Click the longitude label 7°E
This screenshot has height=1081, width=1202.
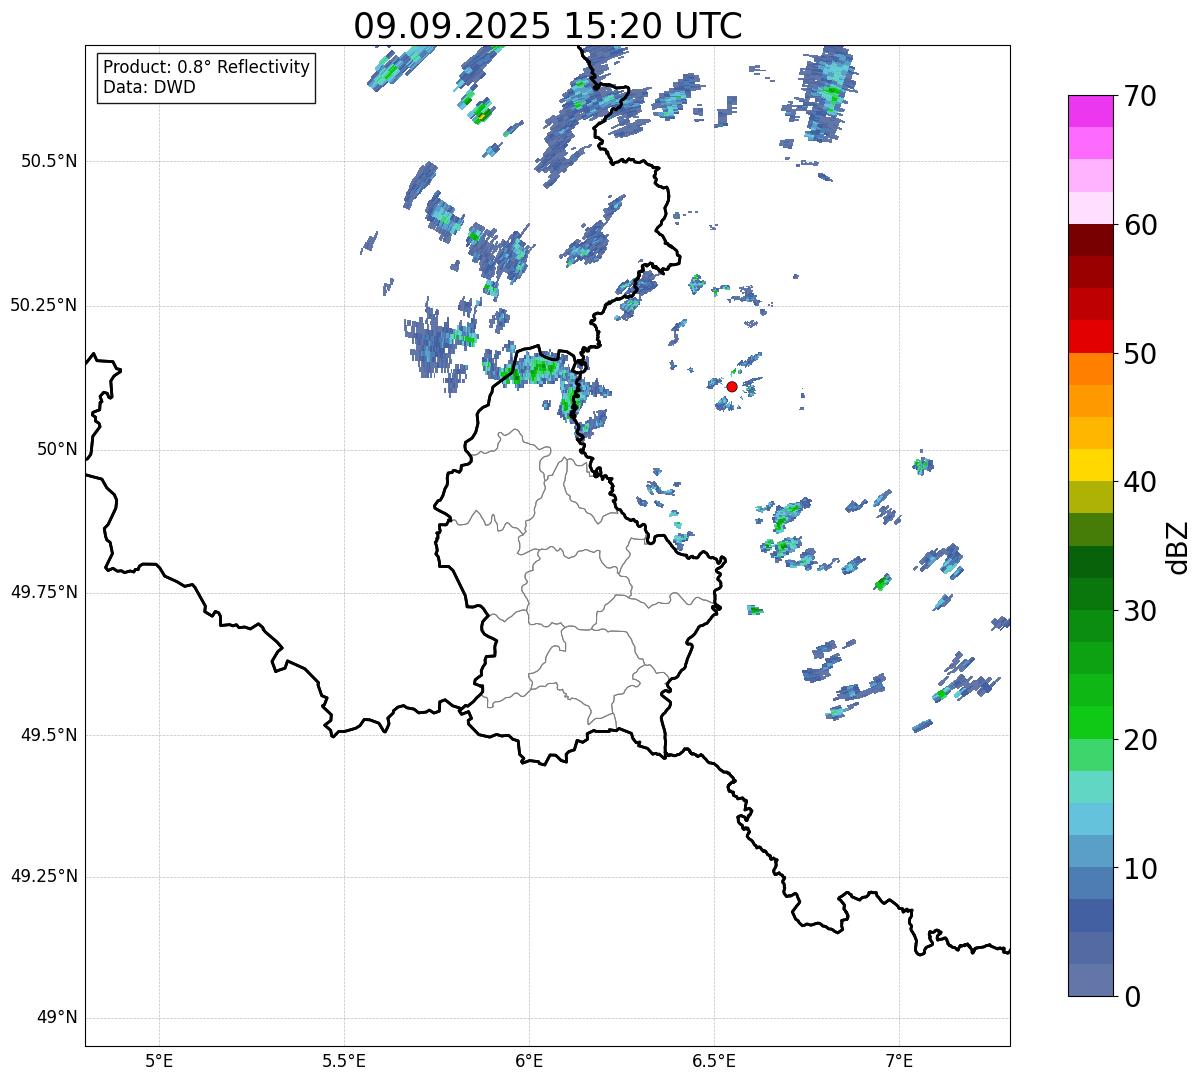[x=899, y=1061]
